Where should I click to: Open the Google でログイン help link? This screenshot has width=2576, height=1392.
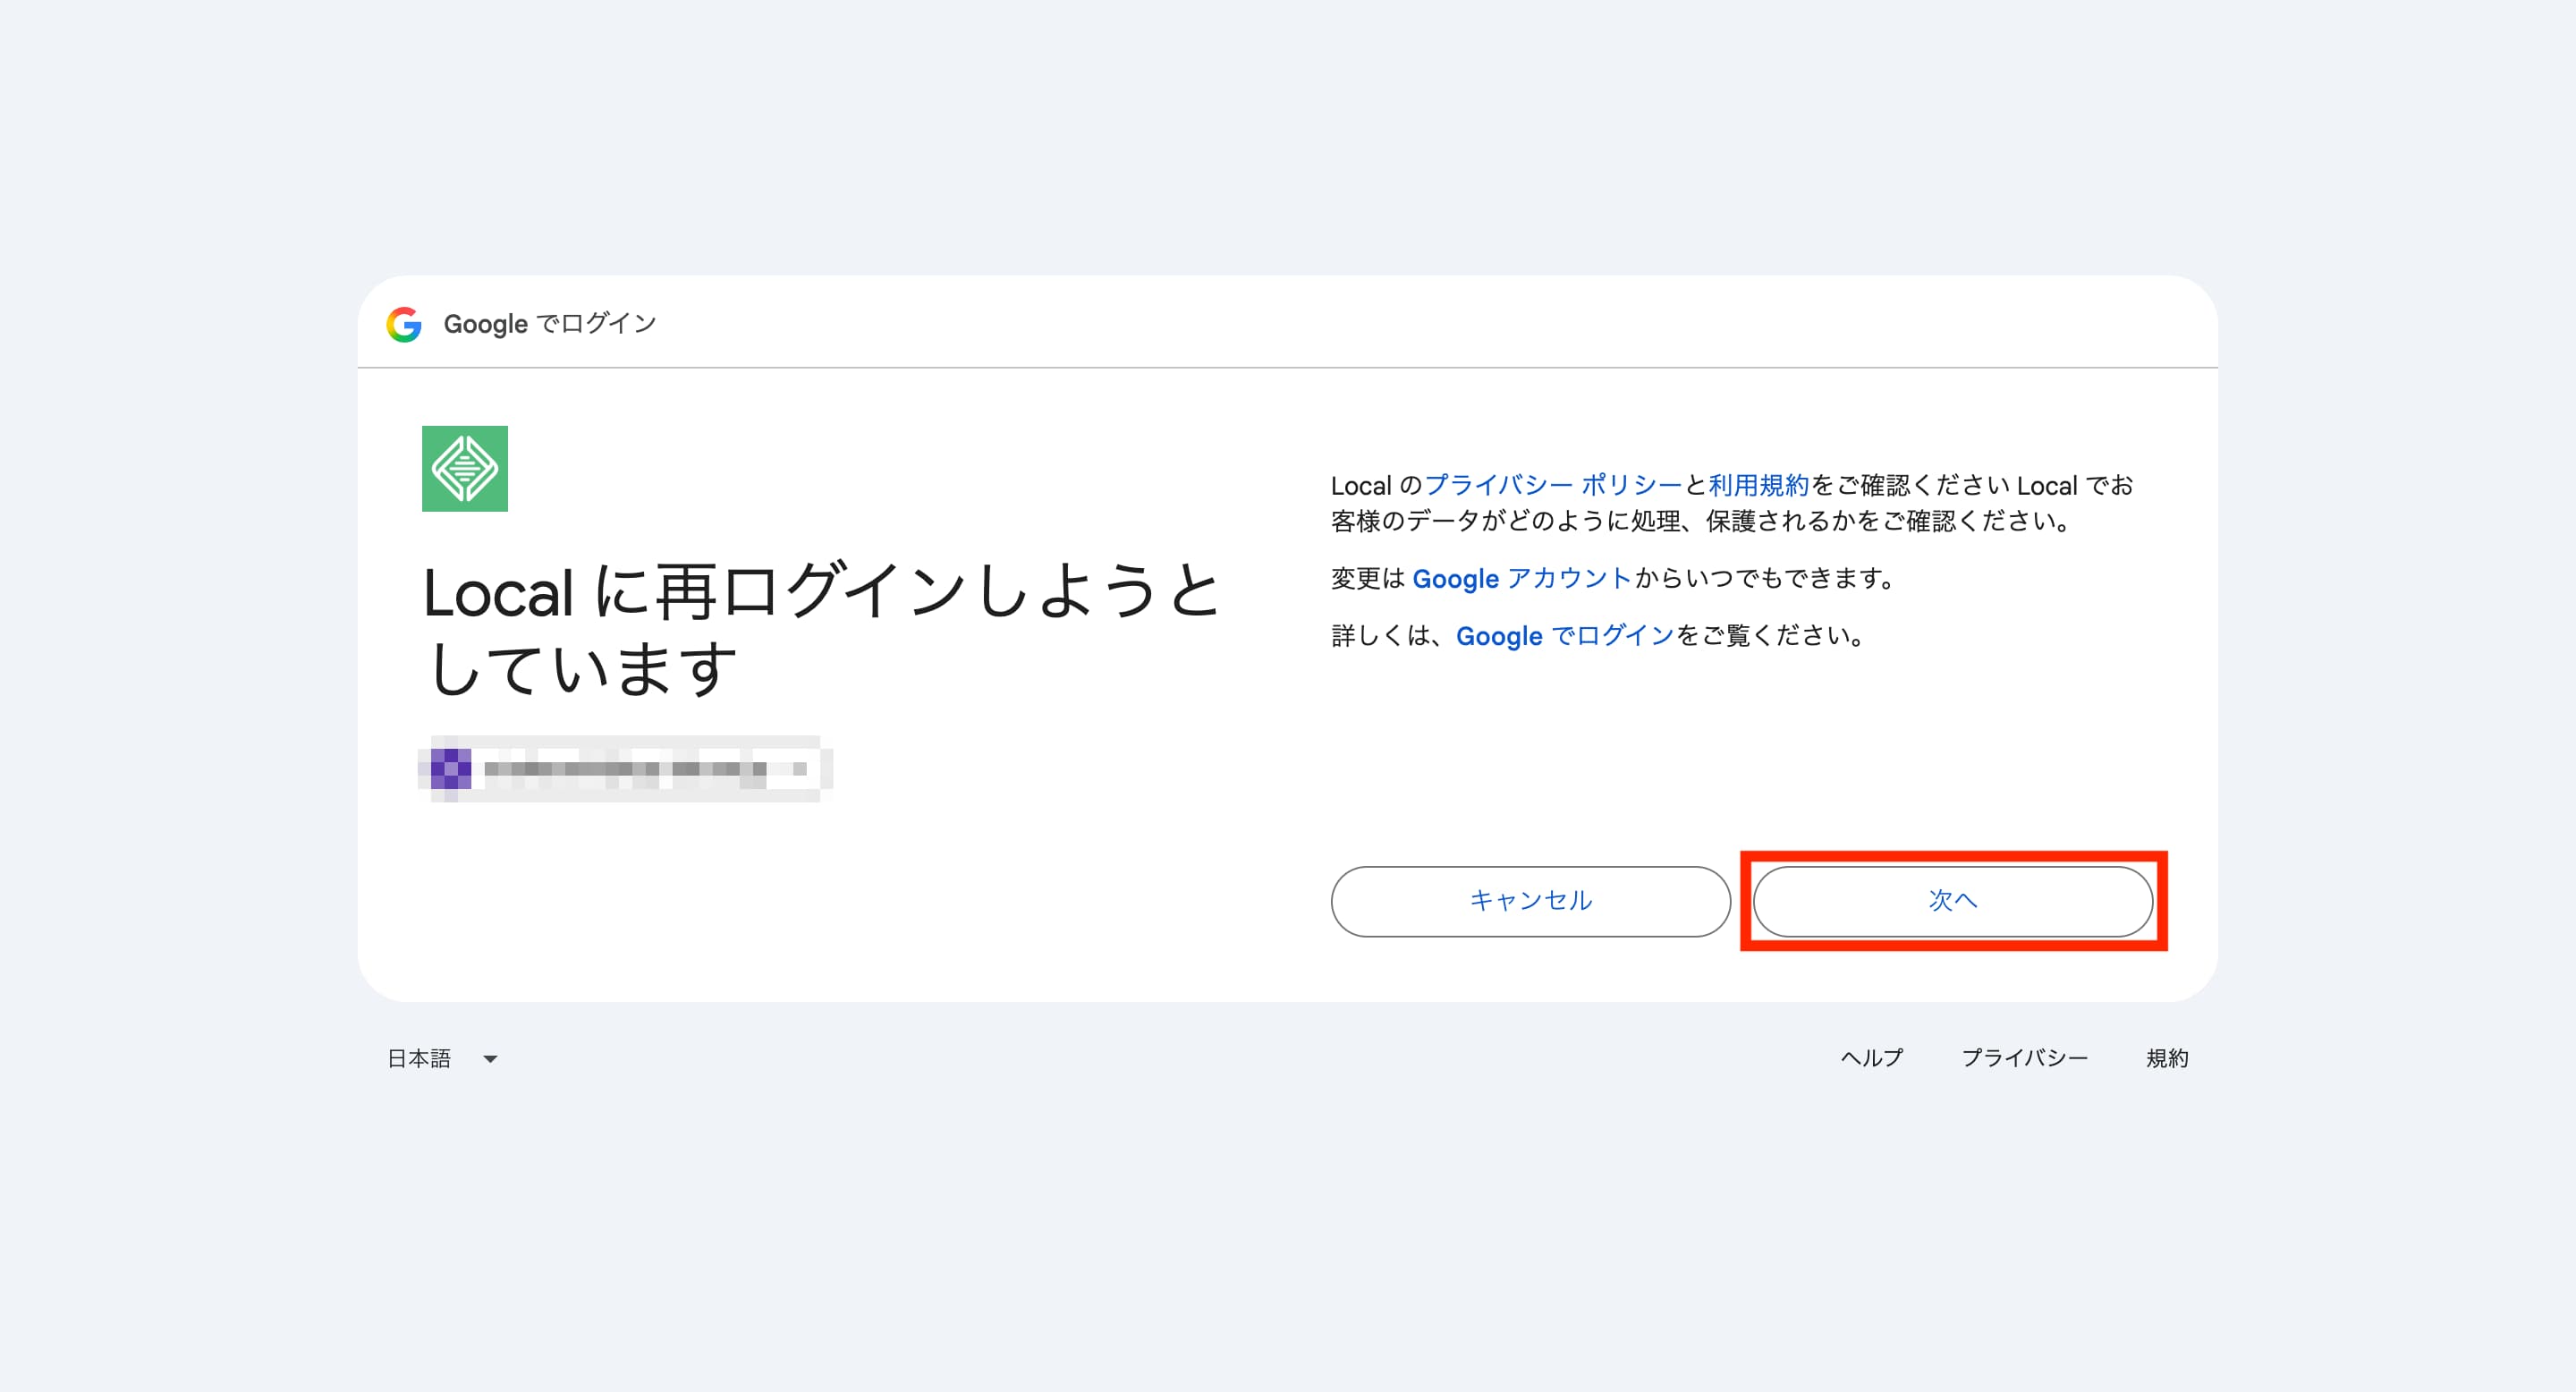click(1565, 635)
